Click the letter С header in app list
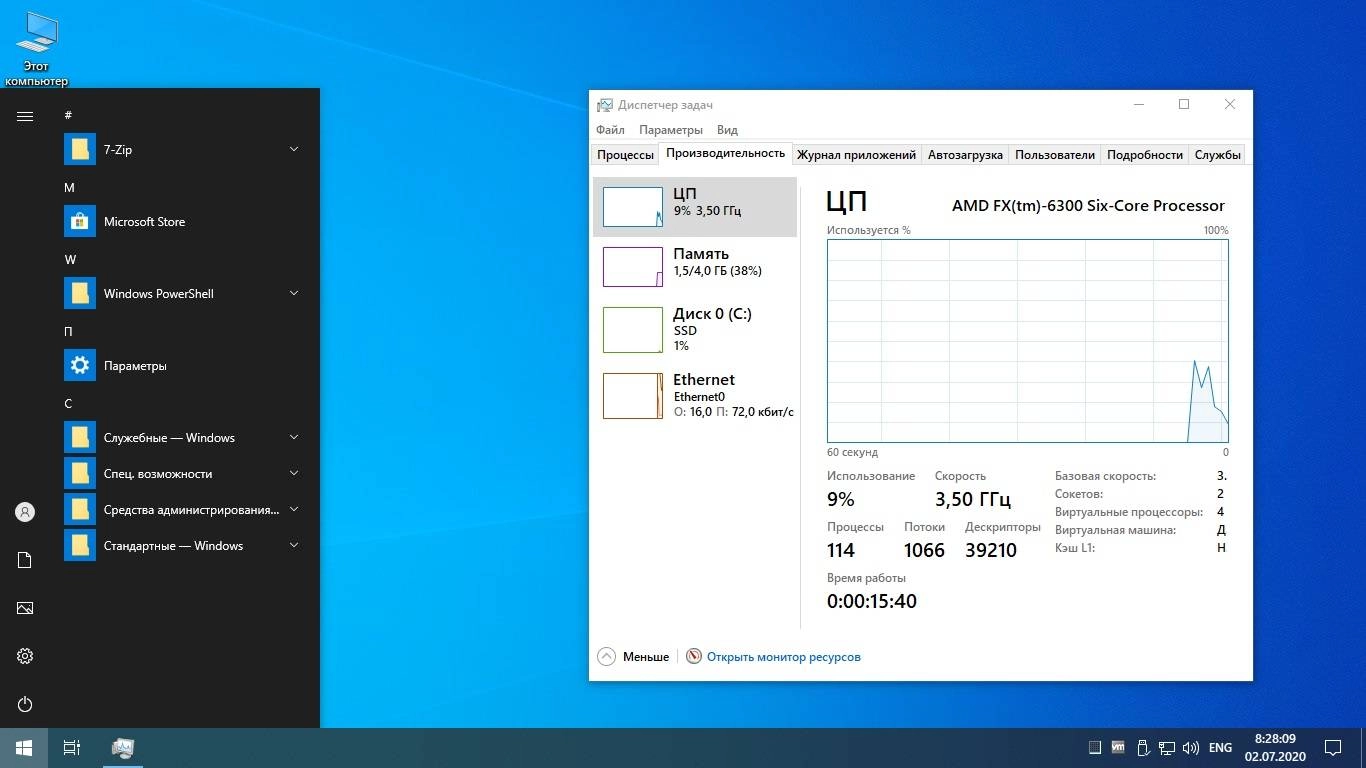This screenshot has height=768, width=1366. [x=68, y=404]
